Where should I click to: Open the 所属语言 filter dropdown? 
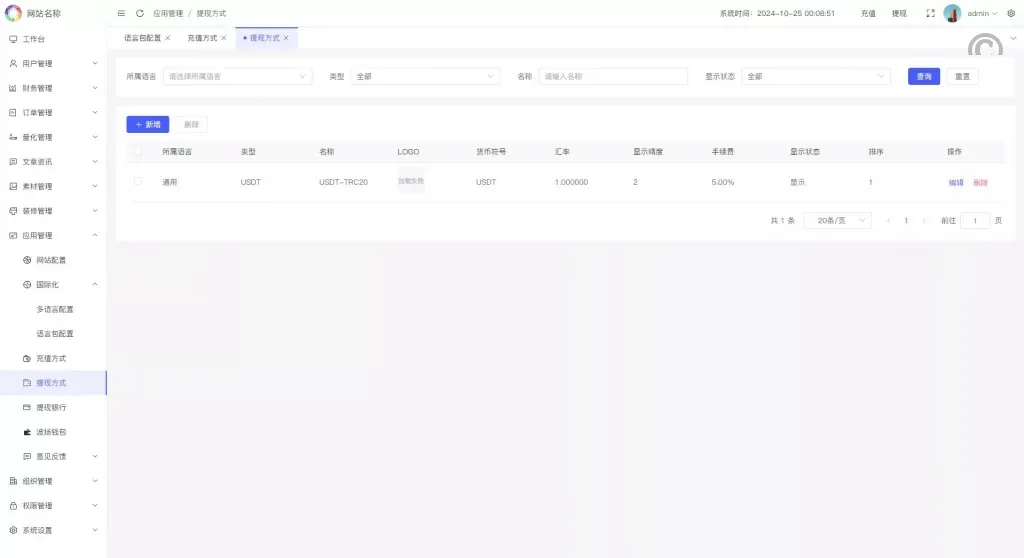(x=238, y=76)
